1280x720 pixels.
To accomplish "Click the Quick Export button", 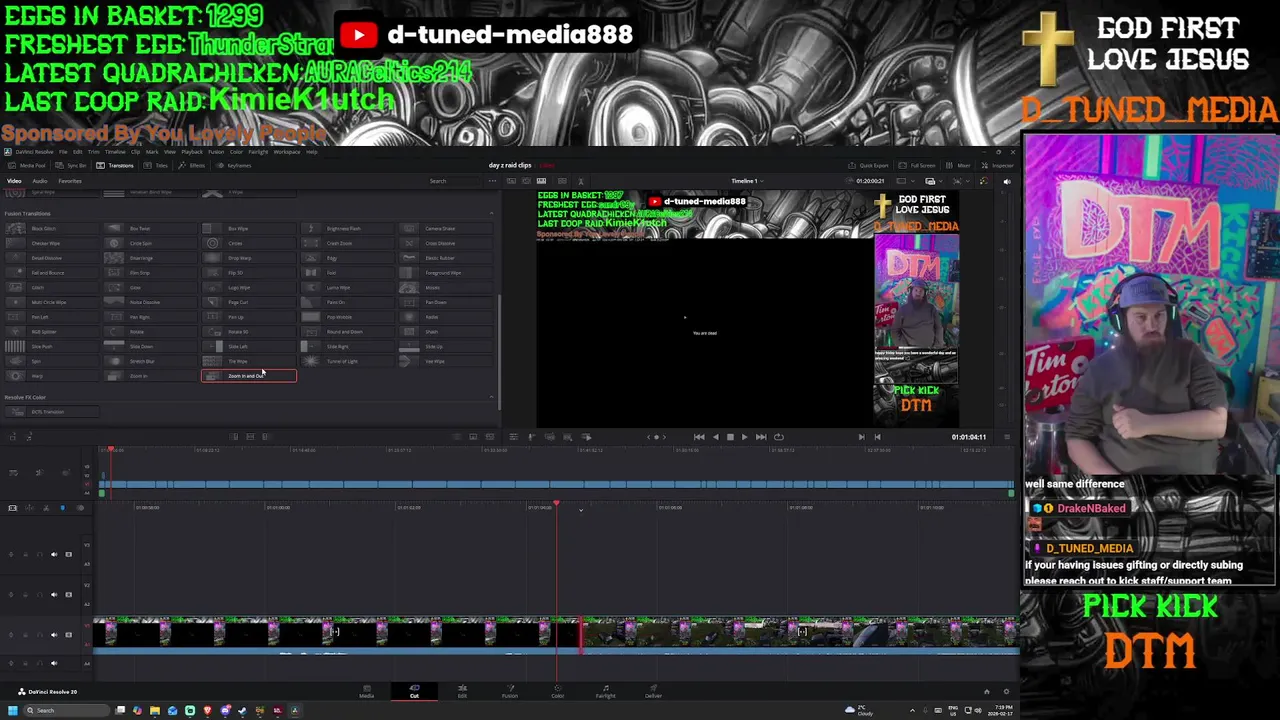I will 869,165.
